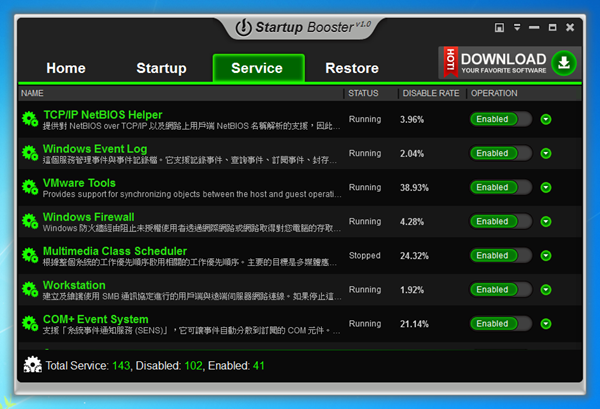Screen dimensions: 600x409
Task: Click the 2.04% disable rate value
Action: click(412, 153)
